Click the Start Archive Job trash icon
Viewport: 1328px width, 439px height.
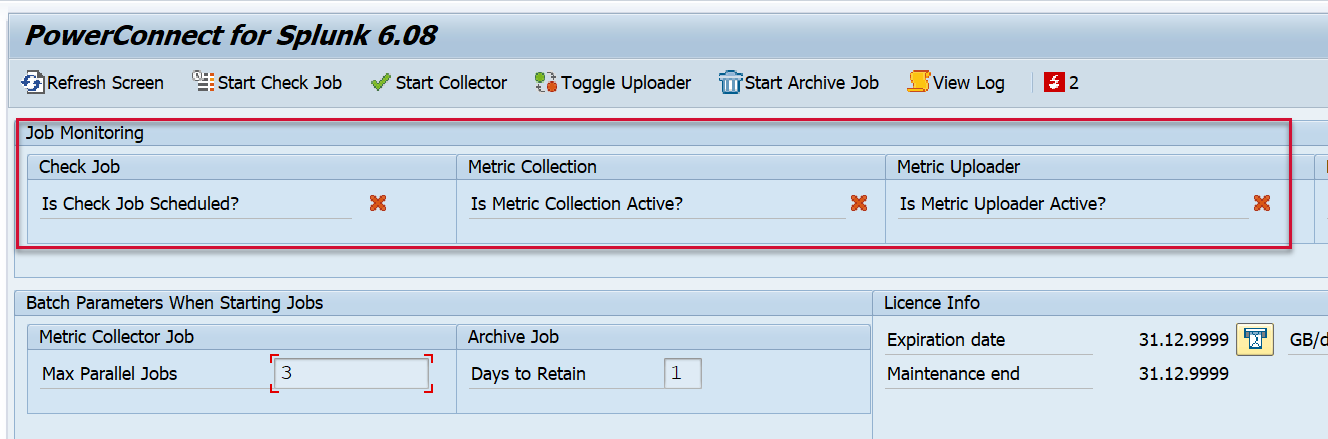click(x=730, y=82)
